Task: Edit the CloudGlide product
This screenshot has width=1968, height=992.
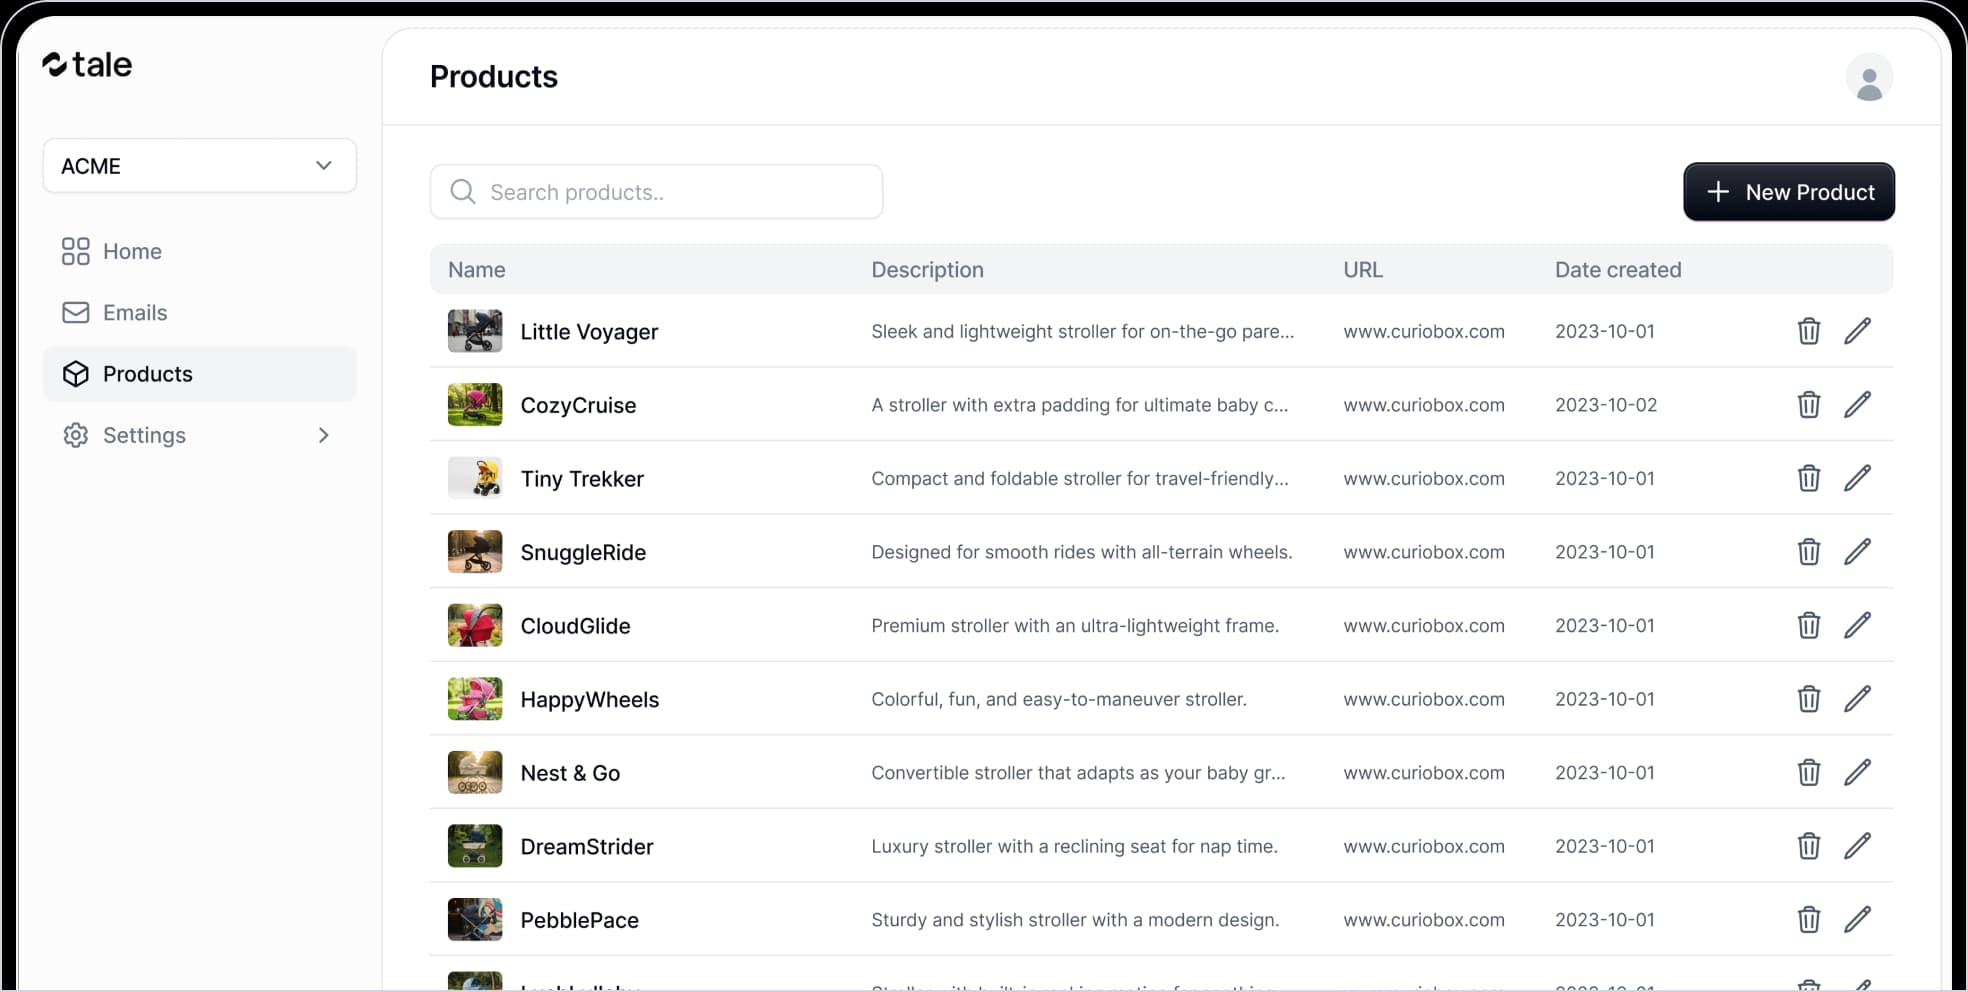Action: (1857, 625)
